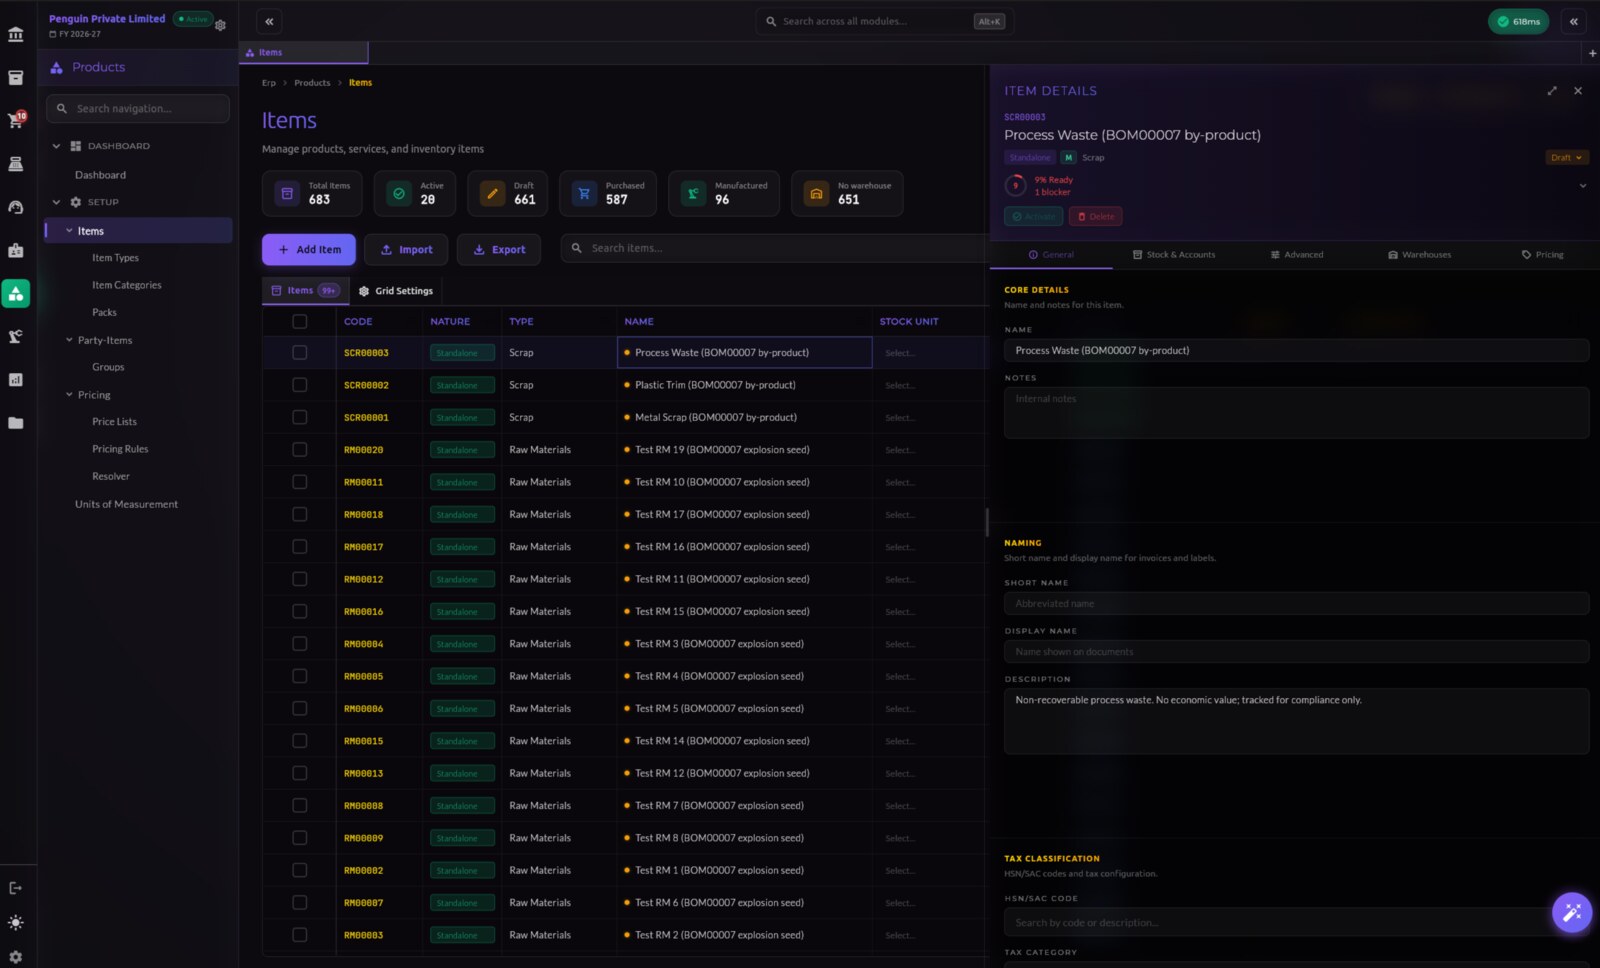This screenshot has height=968, width=1600.
Task: Open the chart/reports module icon in left rail
Action: (x=16, y=379)
